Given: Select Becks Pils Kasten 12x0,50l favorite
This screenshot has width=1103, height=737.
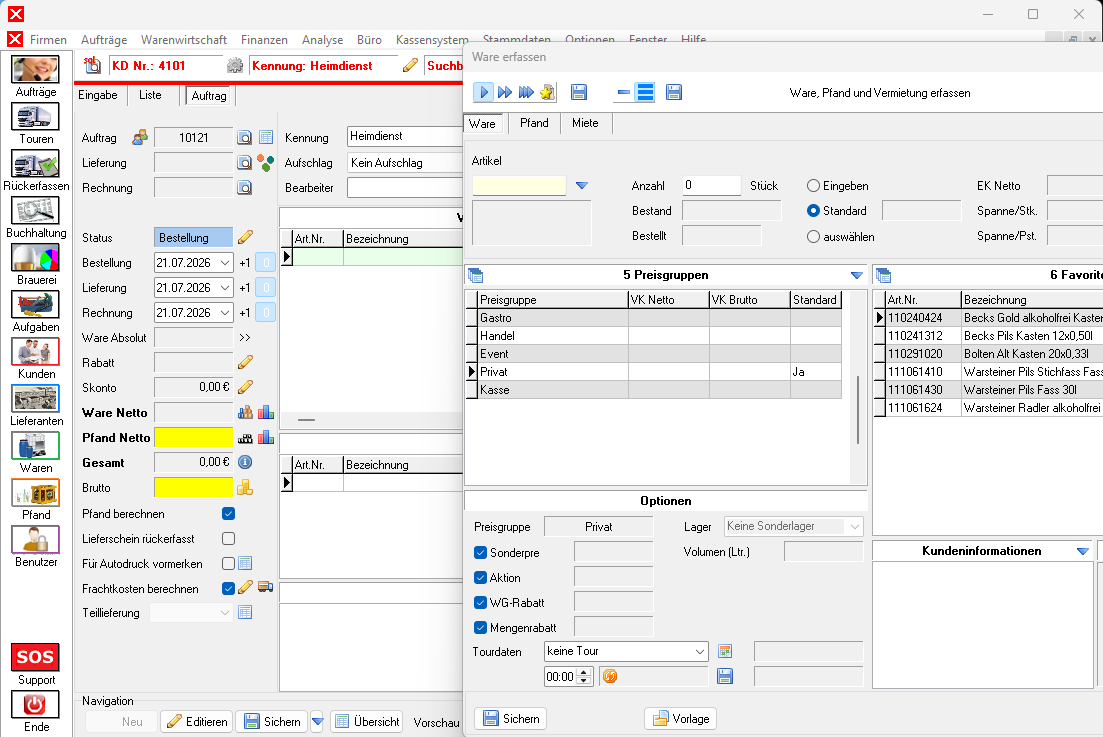Looking at the screenshot, I should click(x=988, y=336).
